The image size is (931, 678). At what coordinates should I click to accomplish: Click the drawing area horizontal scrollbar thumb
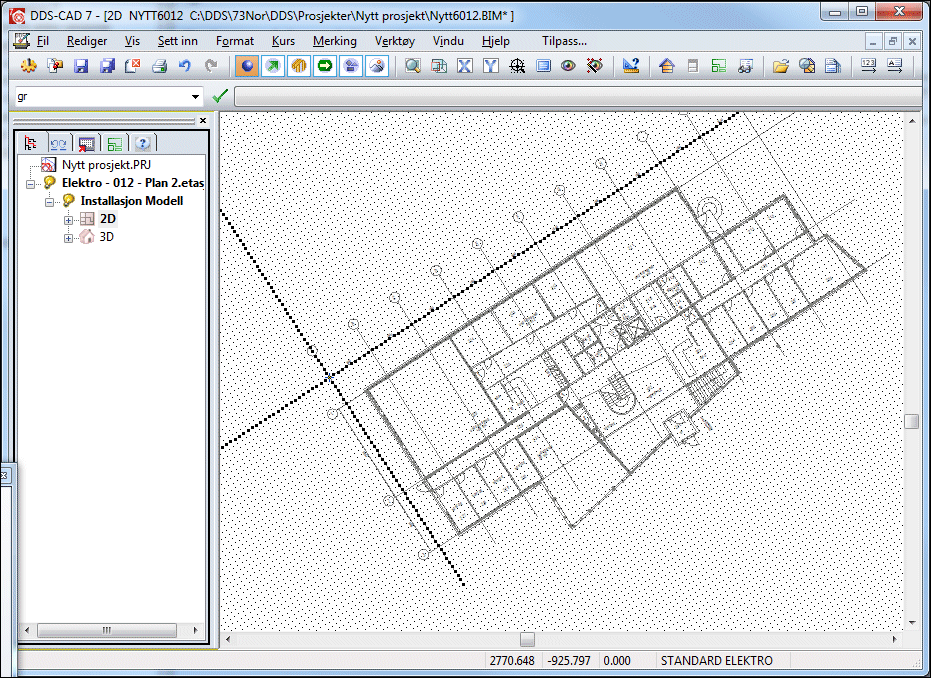coord(527,639)
